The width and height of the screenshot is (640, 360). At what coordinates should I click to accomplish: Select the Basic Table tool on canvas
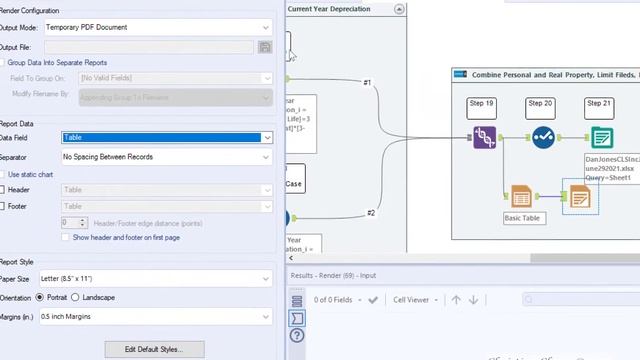(521, 196)
